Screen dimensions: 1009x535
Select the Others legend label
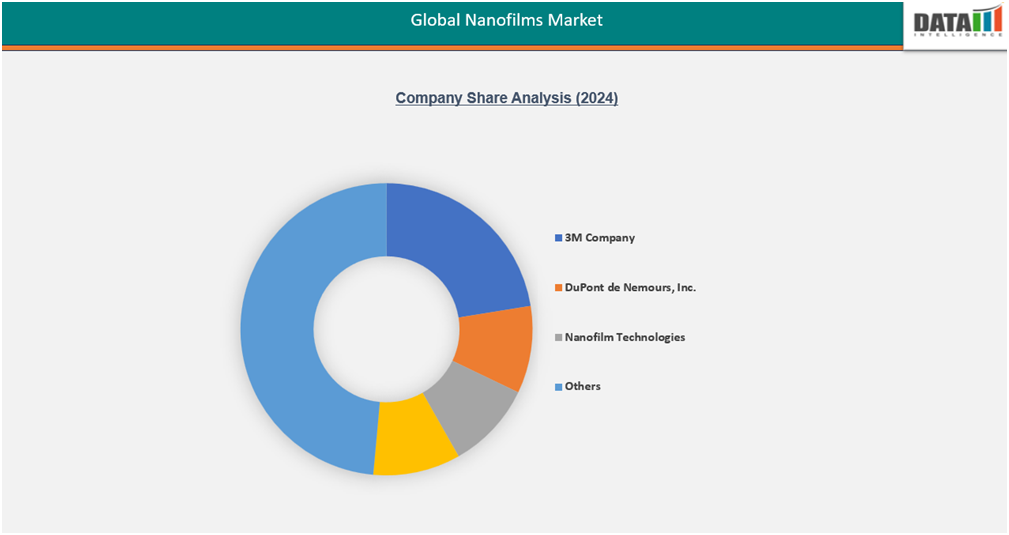583,386
